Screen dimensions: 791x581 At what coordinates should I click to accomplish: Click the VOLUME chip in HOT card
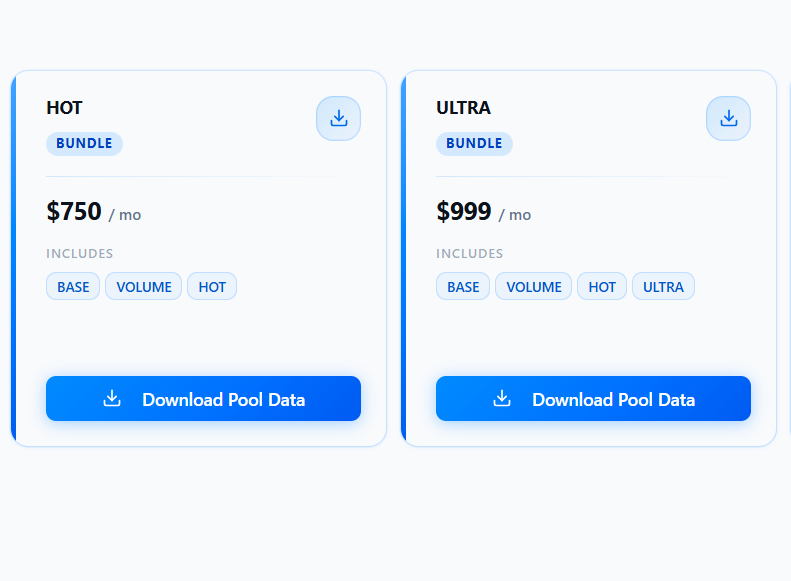click(x=144, y=286)
